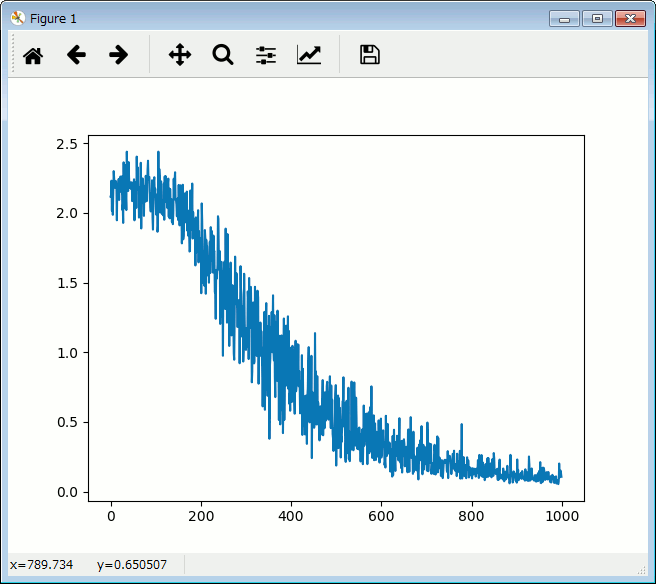Click the toolbar's dotted grip handle
656x584 pixels.
pos(13,54)
